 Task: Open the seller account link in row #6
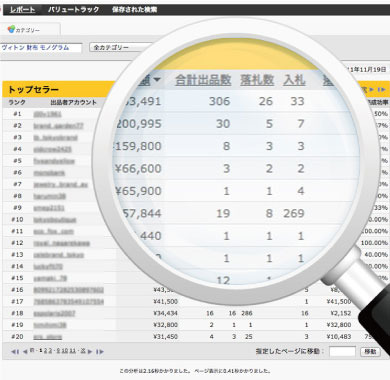(49, 173)
